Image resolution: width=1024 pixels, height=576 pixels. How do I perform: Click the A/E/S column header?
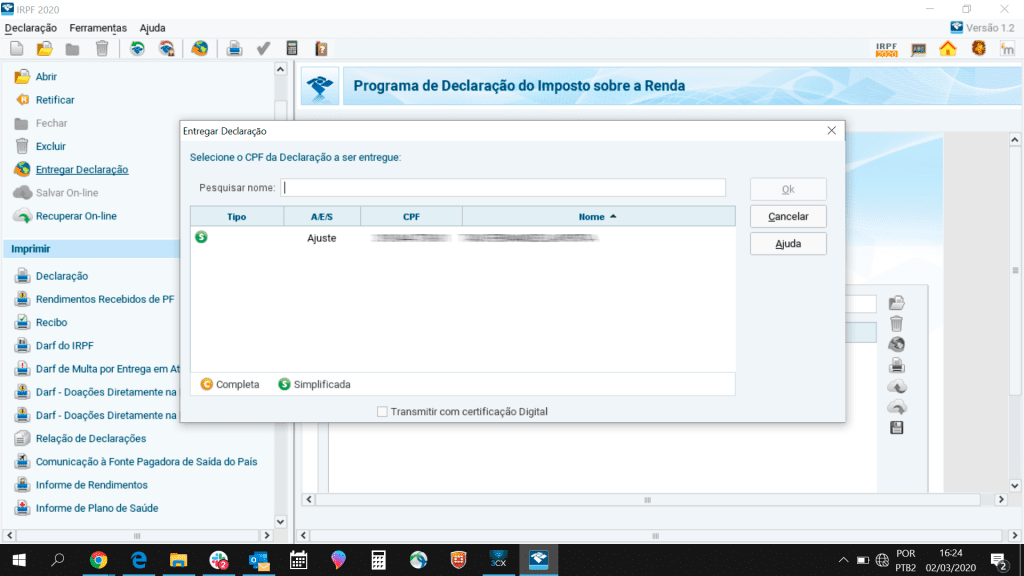point(322,217)
